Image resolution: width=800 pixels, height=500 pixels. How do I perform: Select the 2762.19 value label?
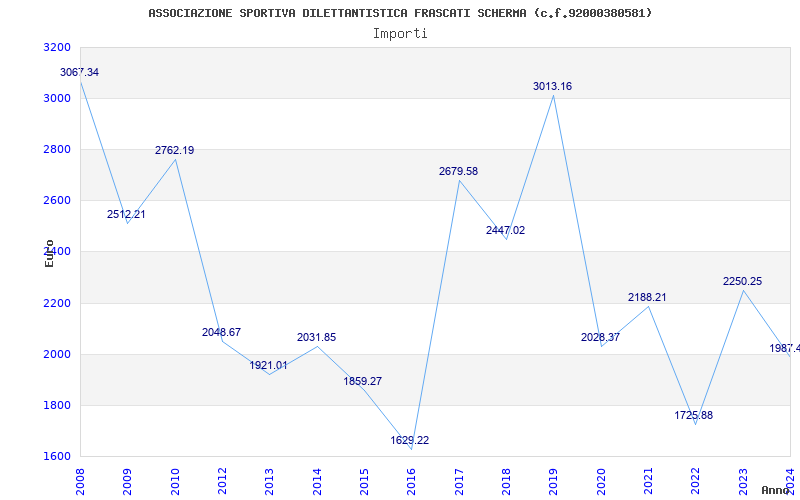pyautogui.click(x=174, y=151)
